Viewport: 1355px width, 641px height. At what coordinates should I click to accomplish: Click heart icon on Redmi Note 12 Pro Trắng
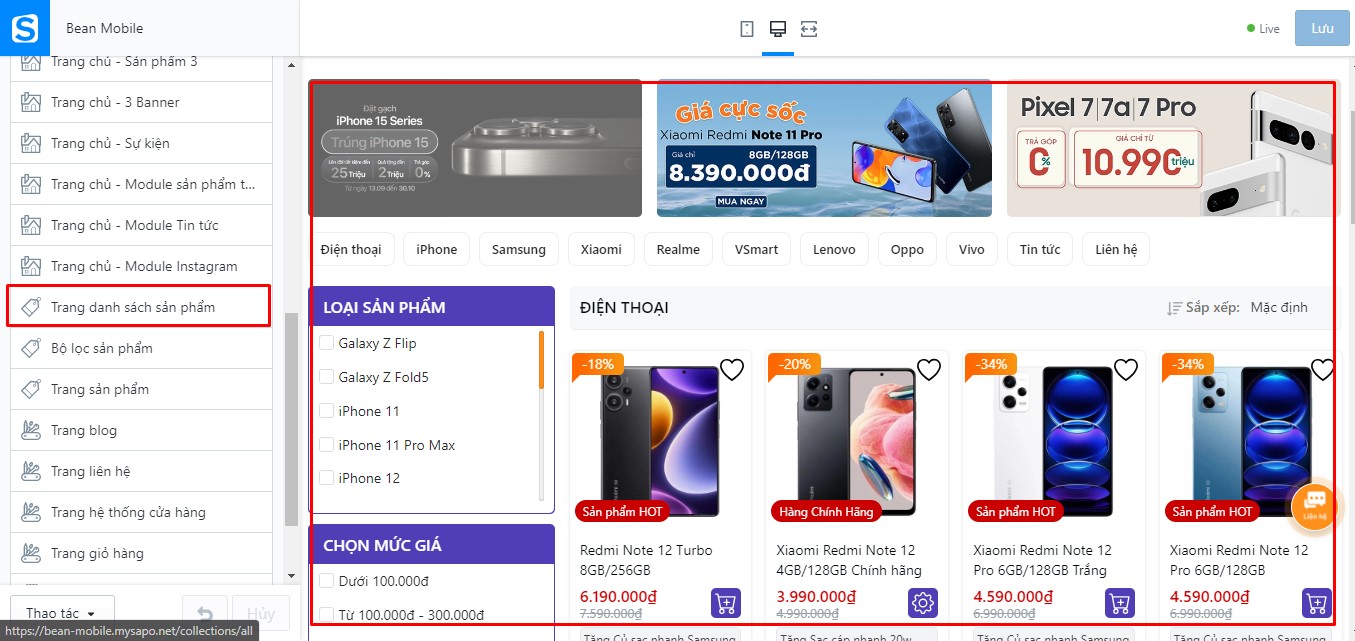[1126, 370]
